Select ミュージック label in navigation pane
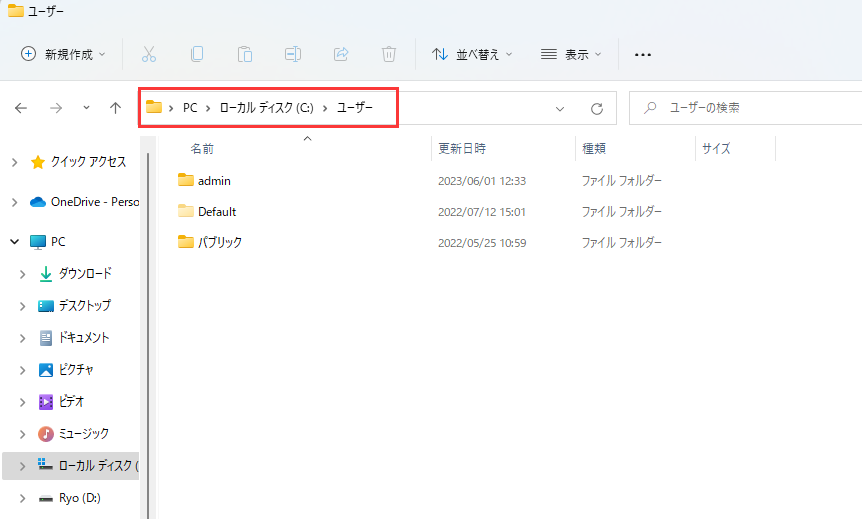 (x=84, y=434)
